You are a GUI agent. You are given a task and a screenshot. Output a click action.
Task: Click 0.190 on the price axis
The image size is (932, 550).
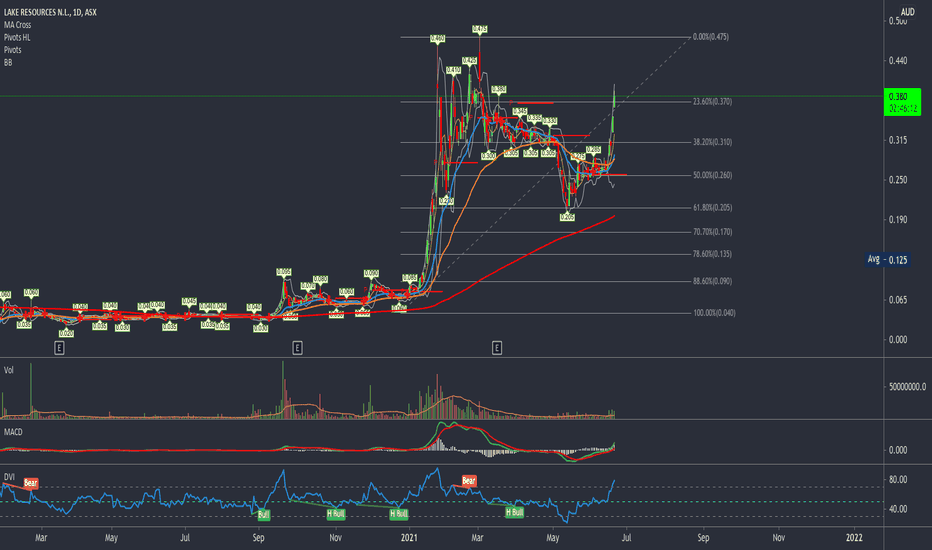click(x=898, y=220)
